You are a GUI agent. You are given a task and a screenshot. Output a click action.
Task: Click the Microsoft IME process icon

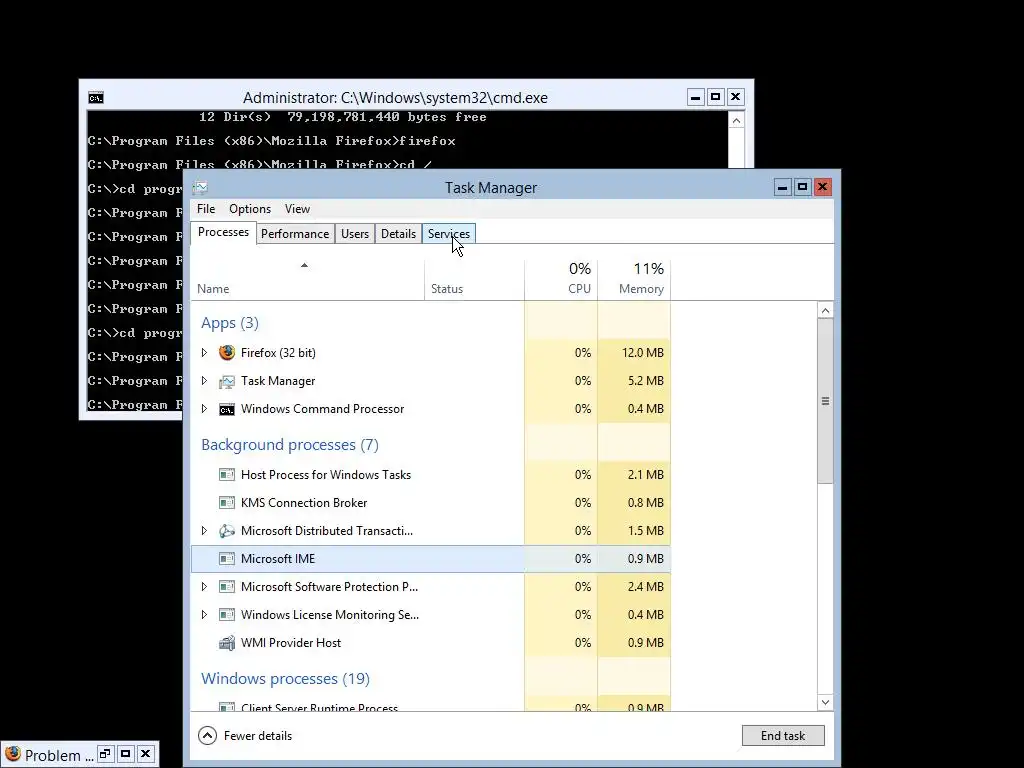[x=227, y=559]
